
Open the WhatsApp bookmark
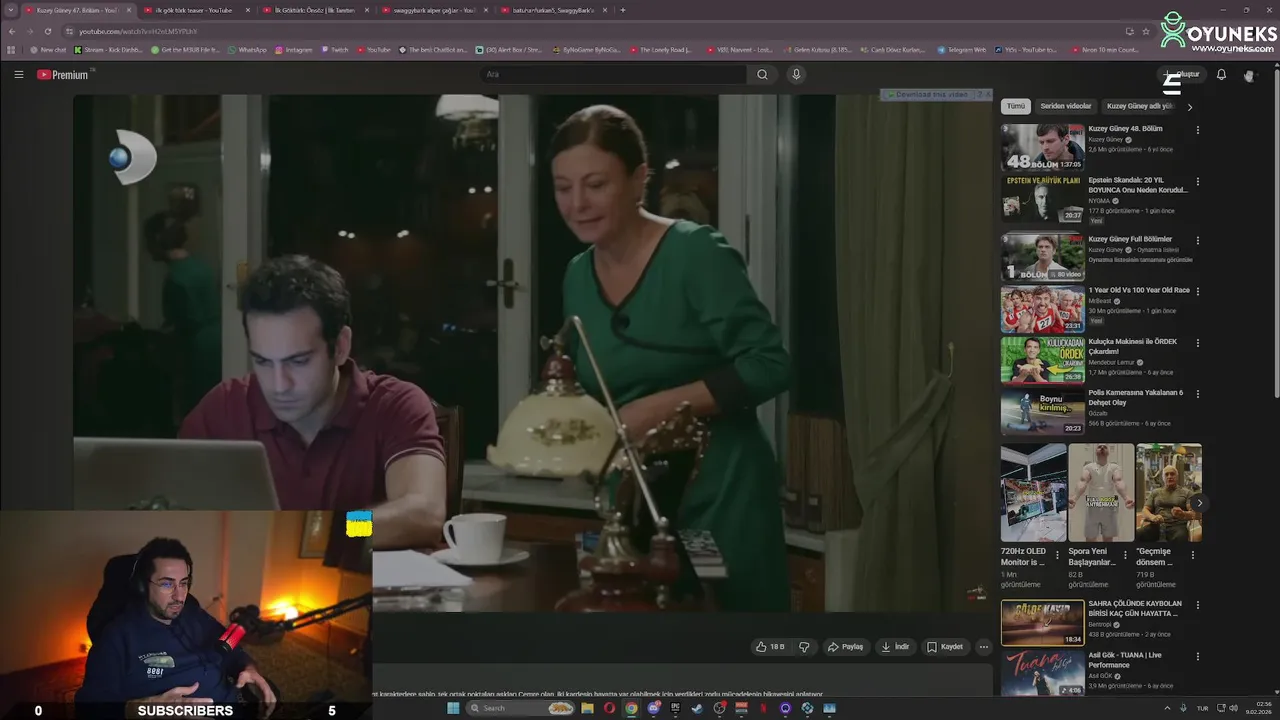(247, 49)
